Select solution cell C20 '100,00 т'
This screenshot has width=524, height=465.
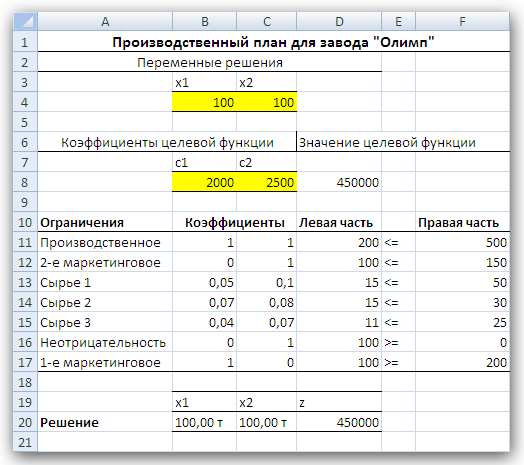(x=267, y=422)
